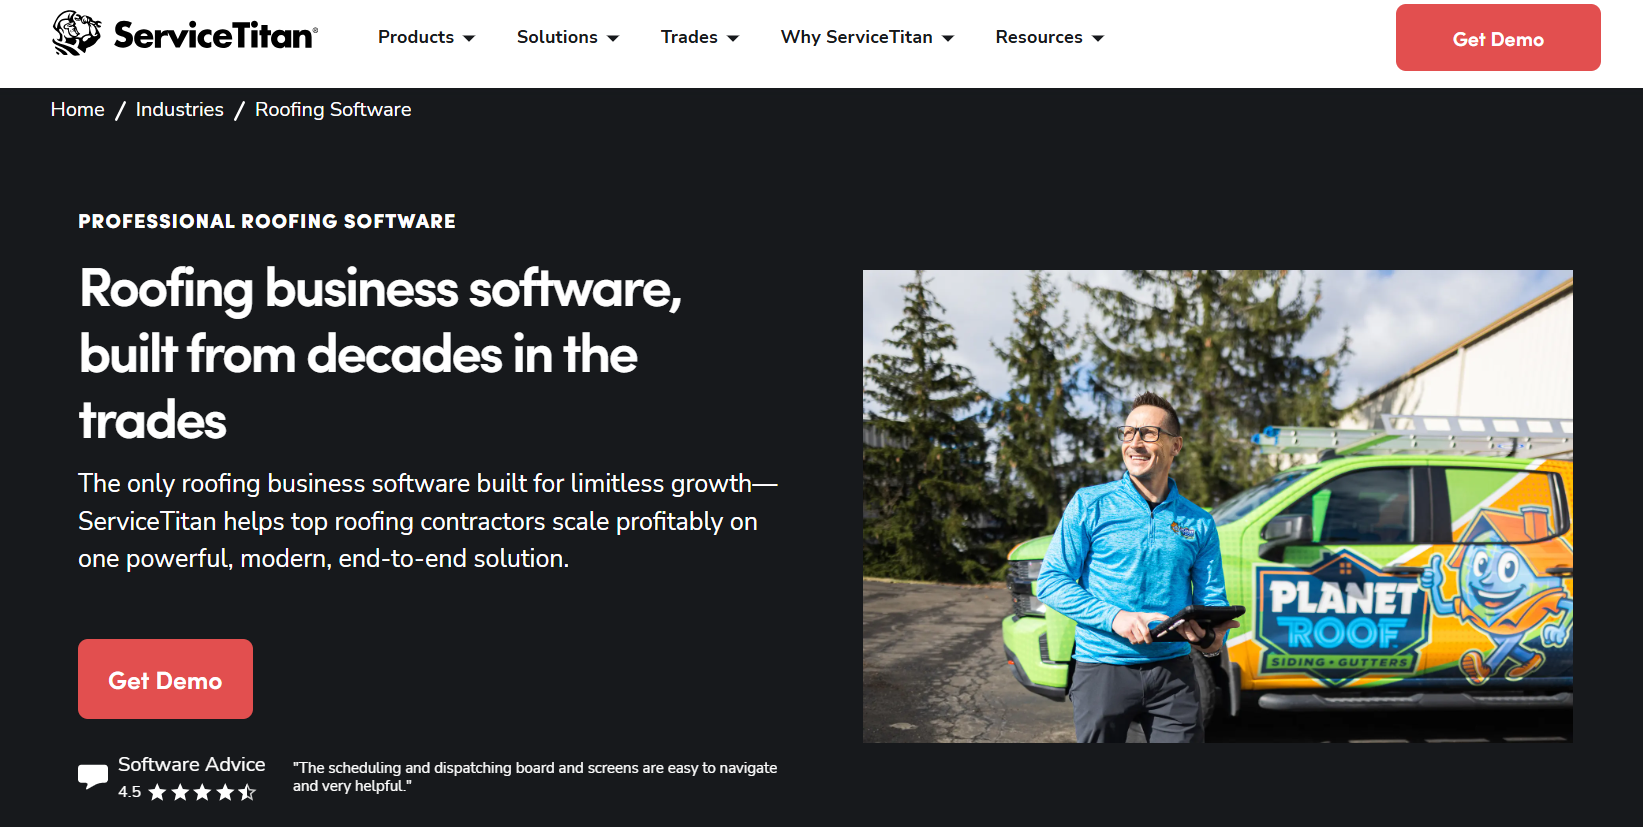The height and width of the screenshot is (827, 1643).
Task: Click the ServiceTitan wordmark text
Action: (x=215, y=35)
